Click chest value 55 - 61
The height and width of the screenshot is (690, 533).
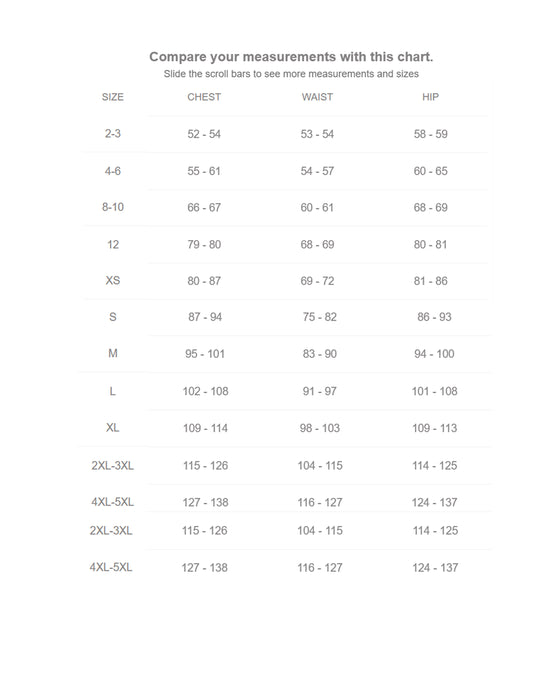point(204,171)
